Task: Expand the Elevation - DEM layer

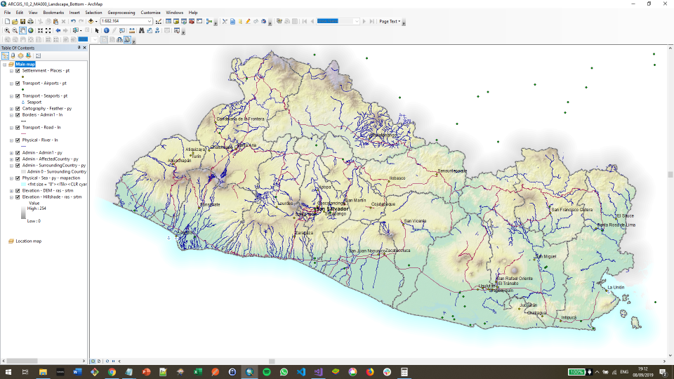Action: pyautogui.click(x=12, y=190)
